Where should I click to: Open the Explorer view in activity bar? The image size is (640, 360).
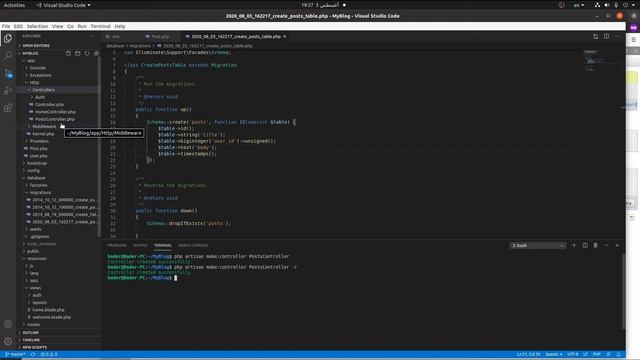[8, 39]
